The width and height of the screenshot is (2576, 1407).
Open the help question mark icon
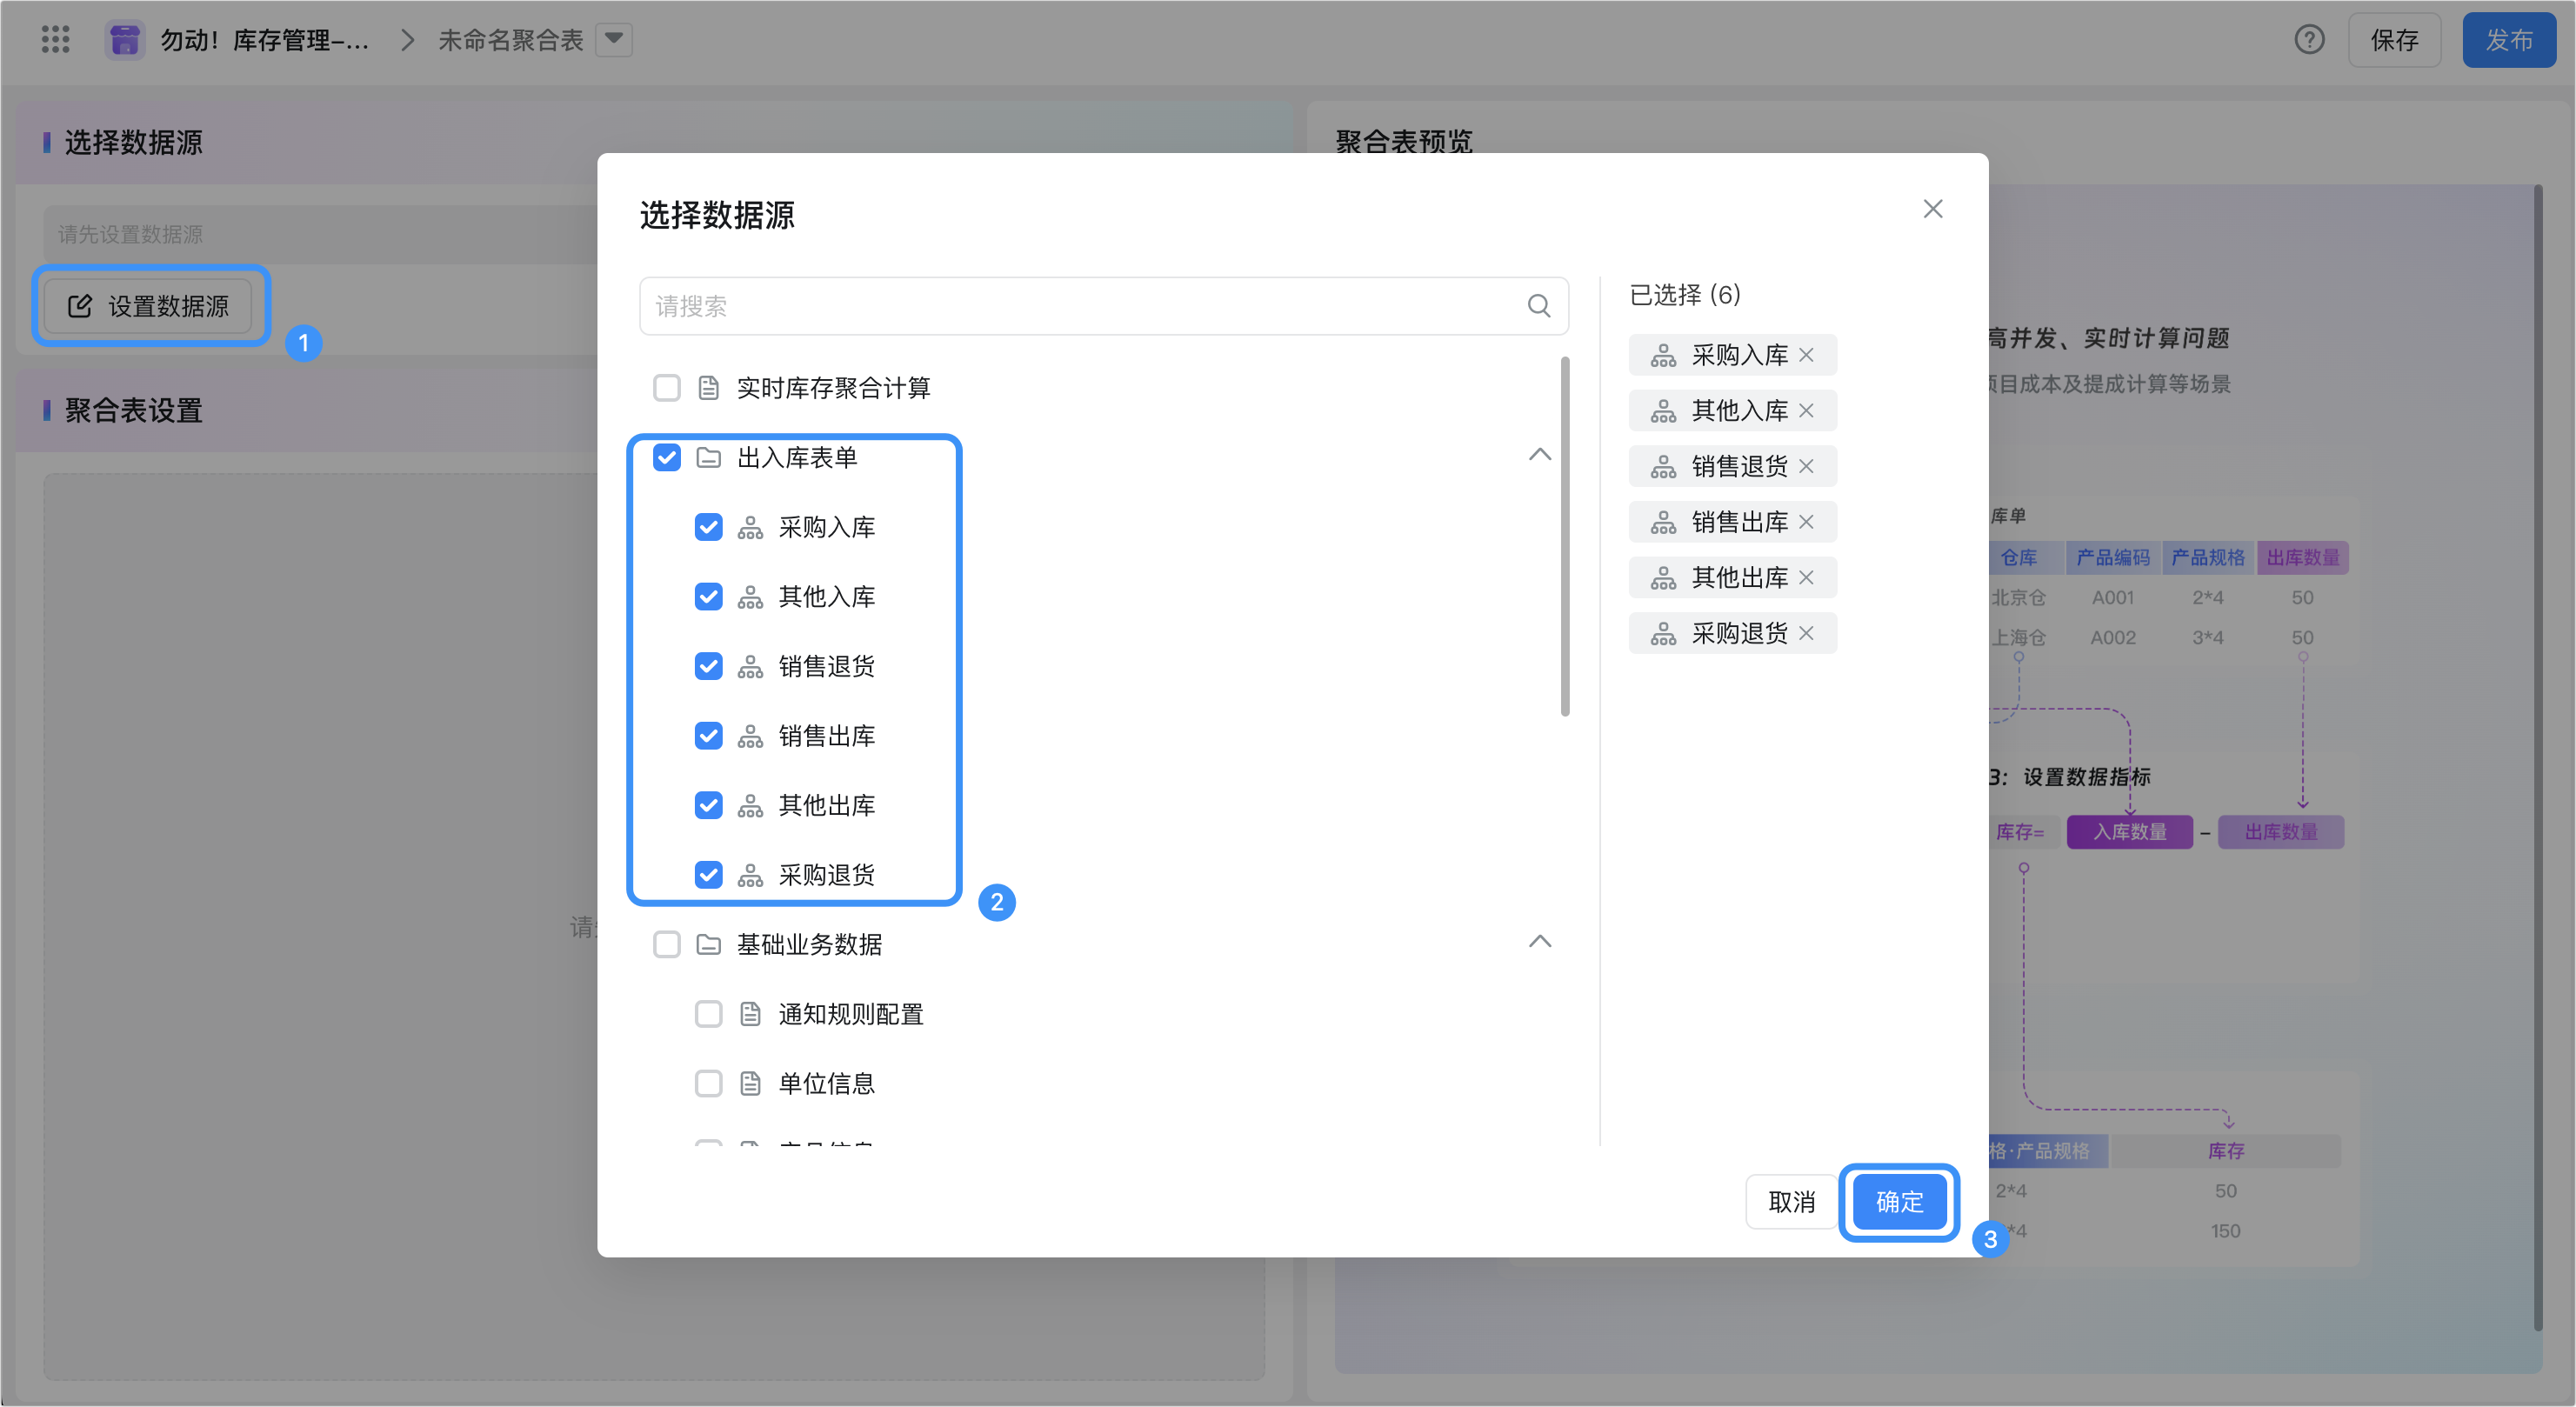click(x=2308, y=40)
